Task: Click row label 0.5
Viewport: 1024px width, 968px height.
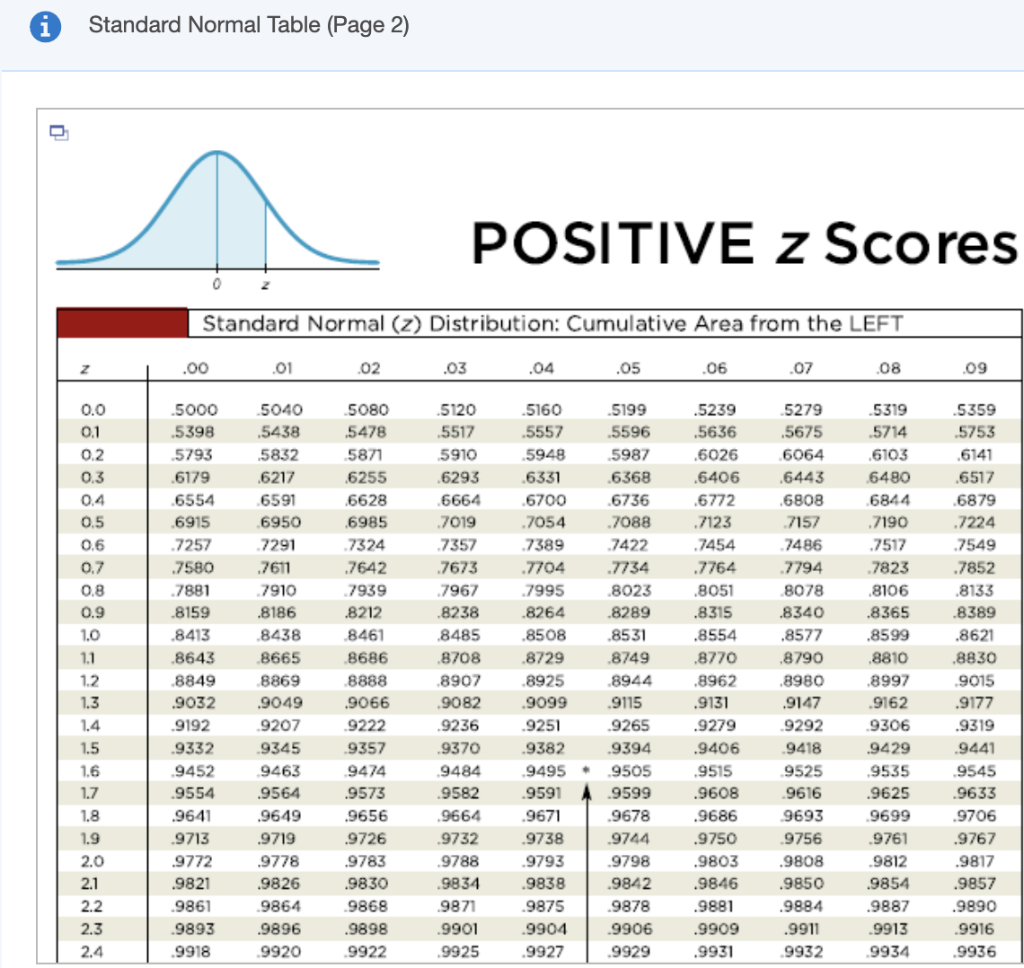Action: pos(92,523)
